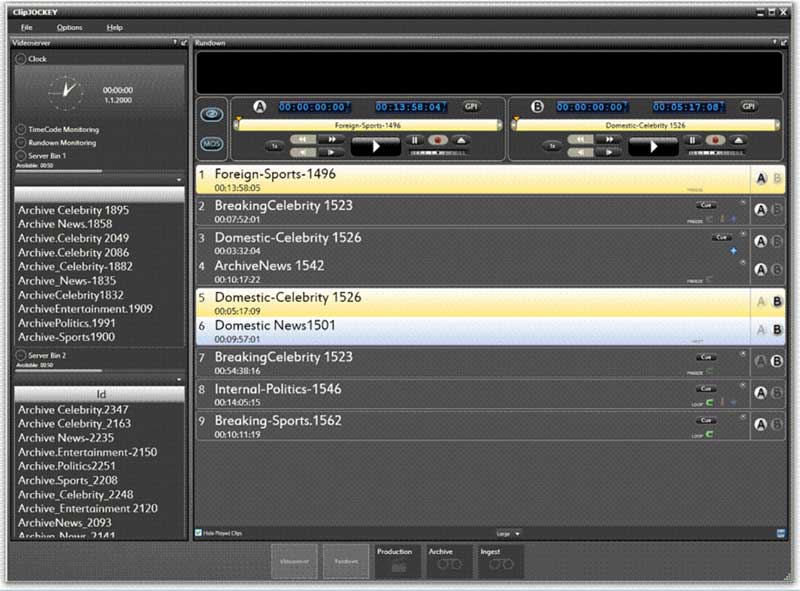800x591 pixels.
Task: Collapse the Clock section toggle
Action: point(21,59)
